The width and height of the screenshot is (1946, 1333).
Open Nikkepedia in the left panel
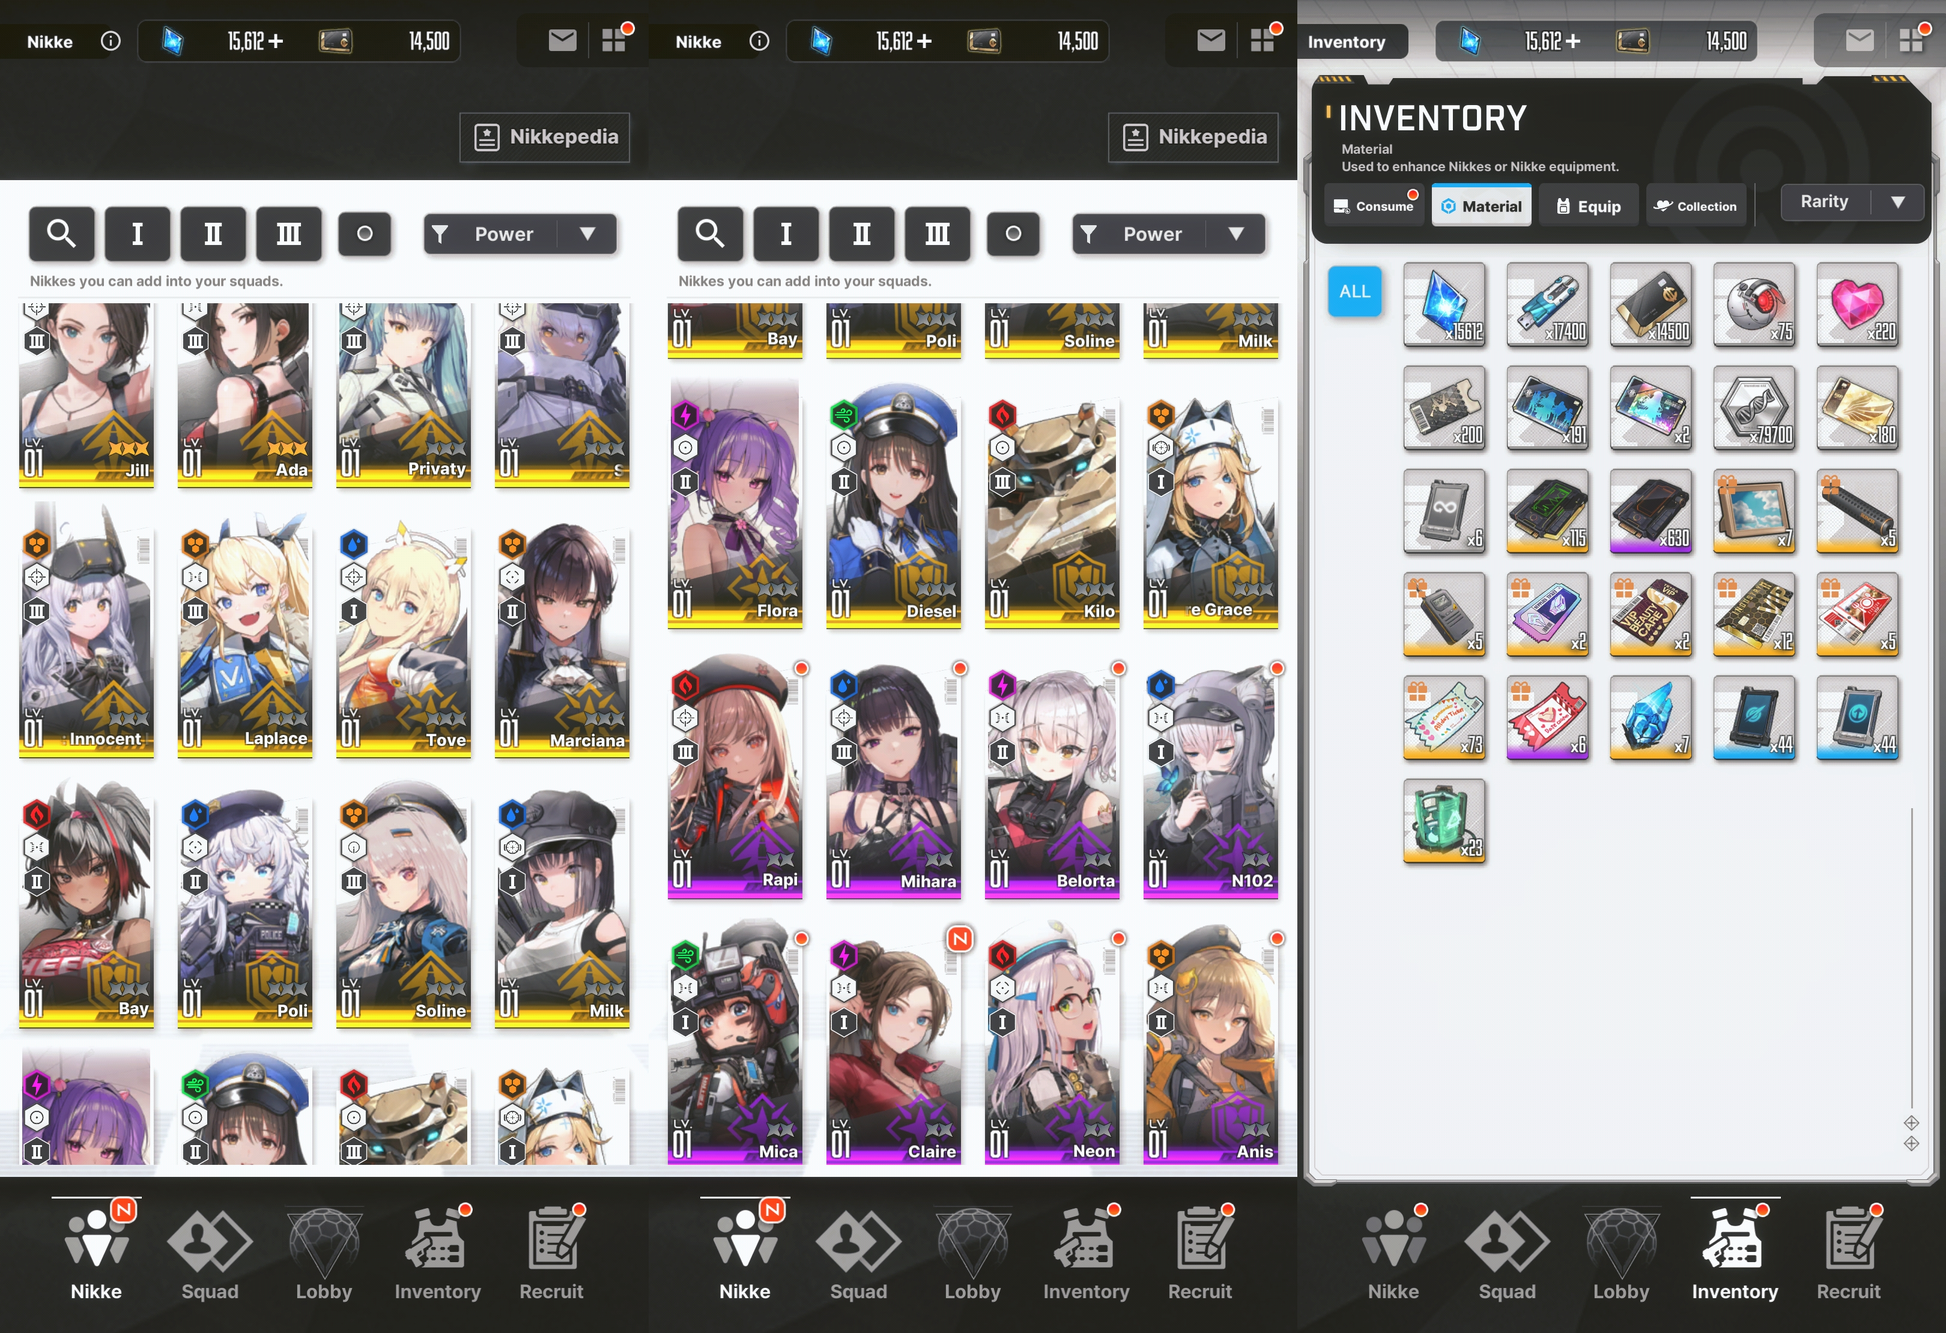[x=545, y=137]
